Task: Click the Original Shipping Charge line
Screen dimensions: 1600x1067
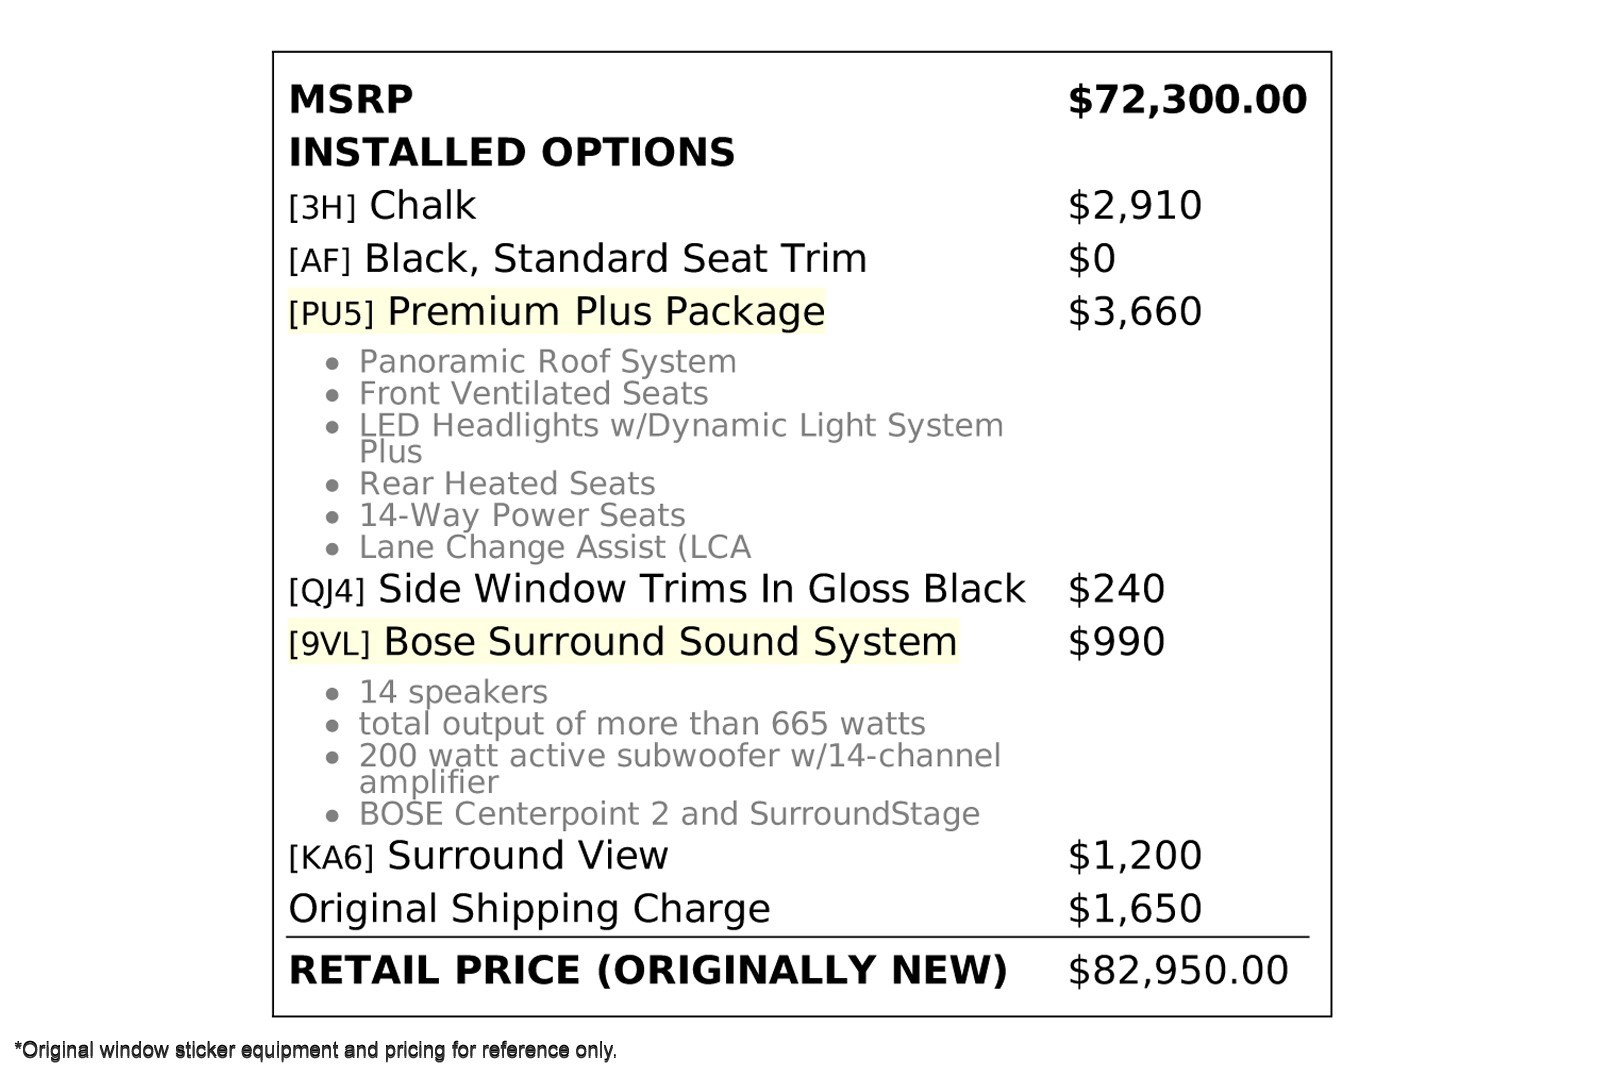Action: (x=529, y=909)
